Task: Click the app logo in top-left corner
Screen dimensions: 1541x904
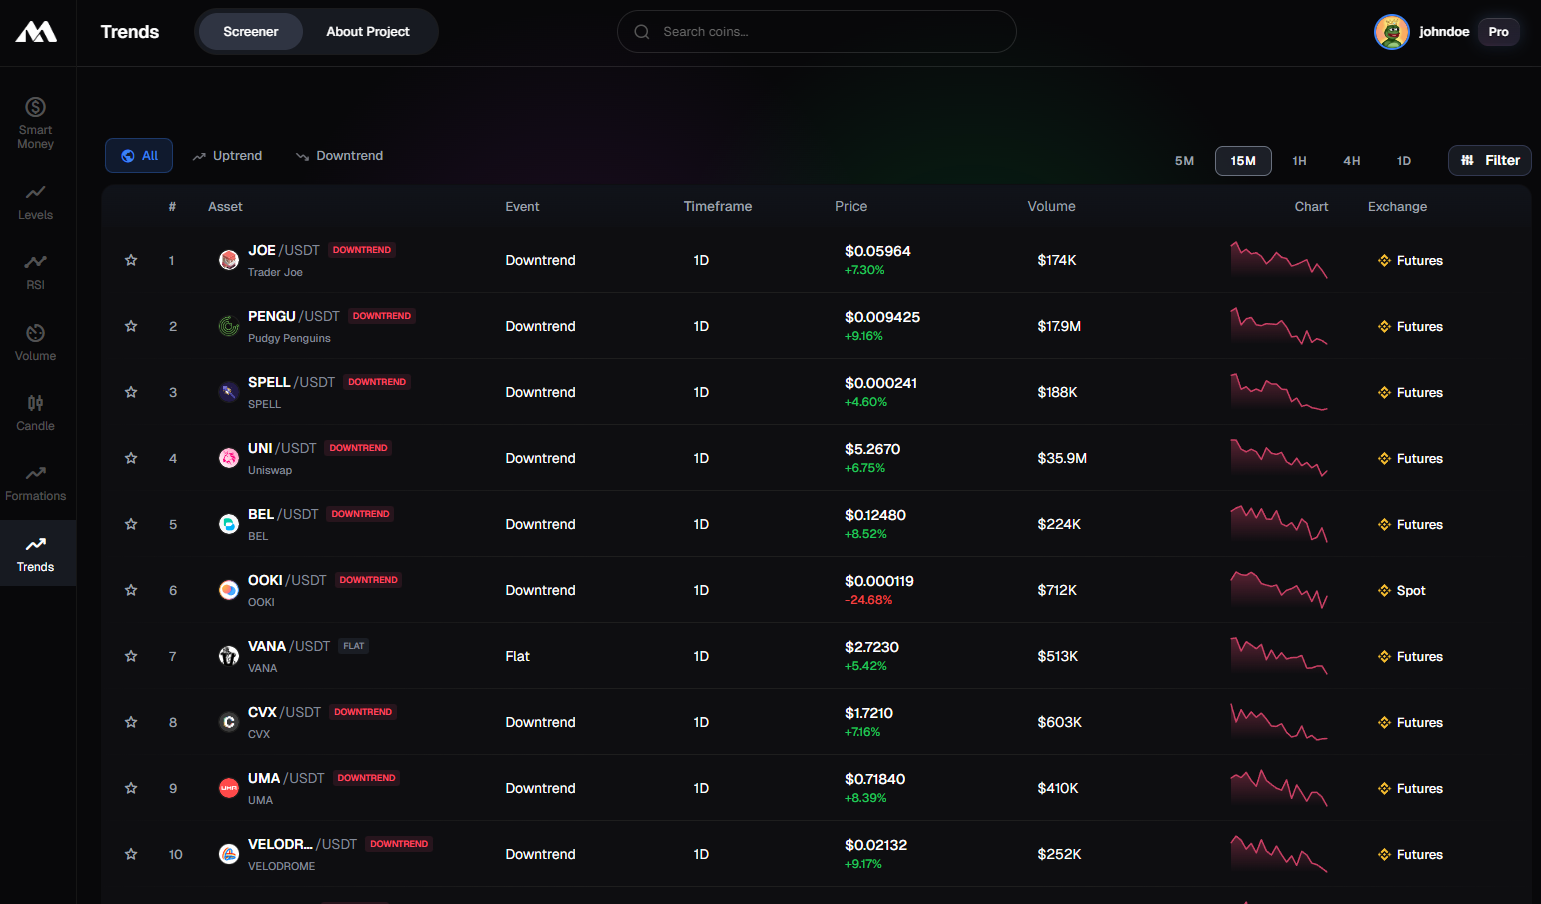Action: pyautogui.click(x=36, y=32)
